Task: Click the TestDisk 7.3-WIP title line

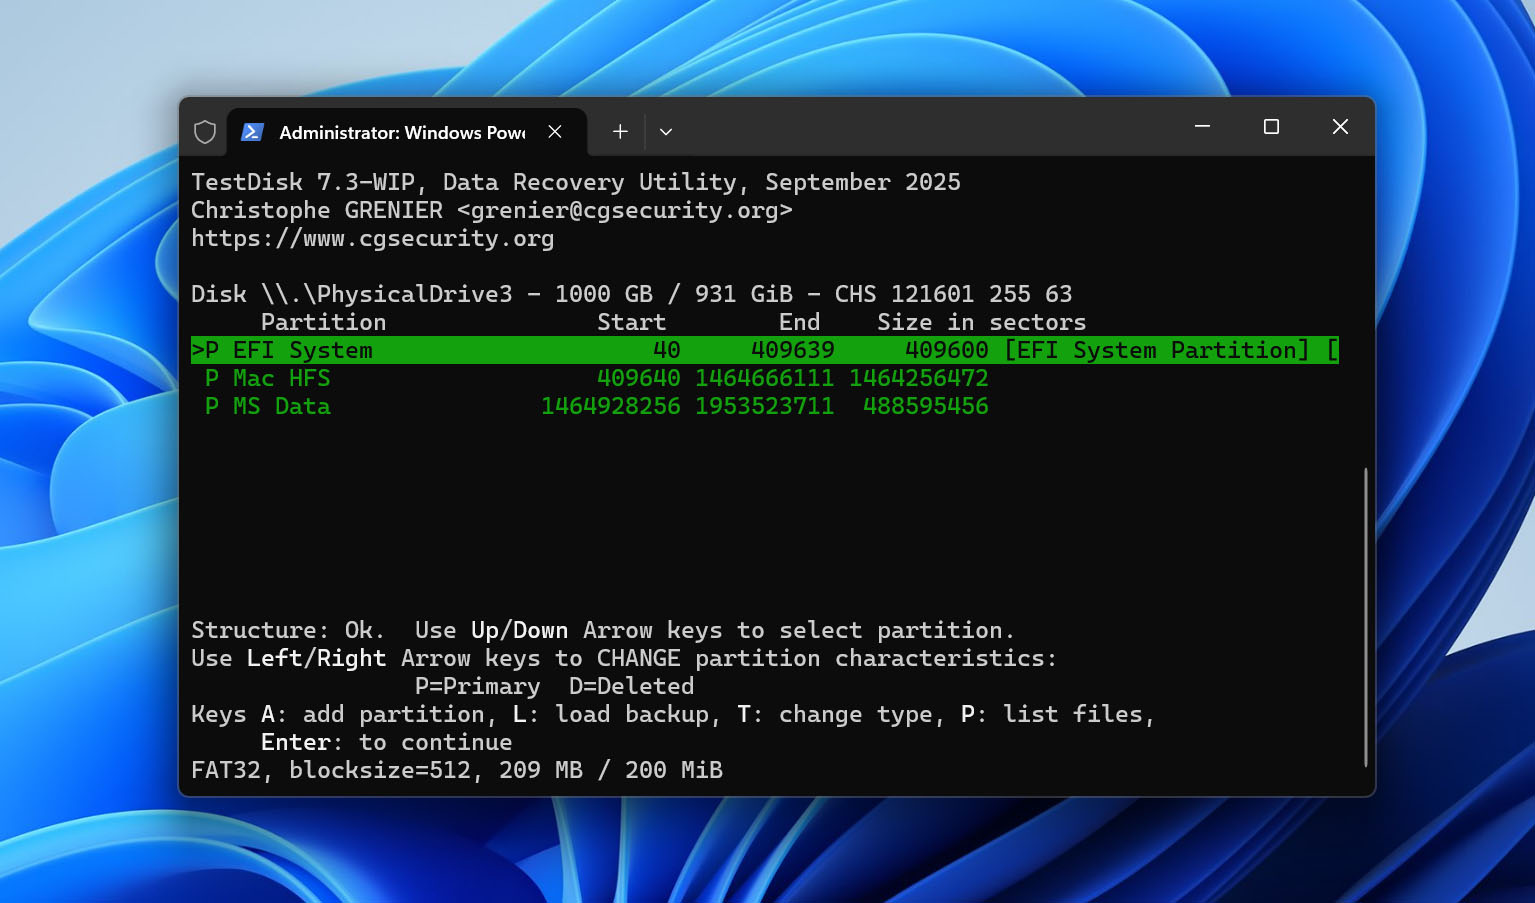Action: 576,182
